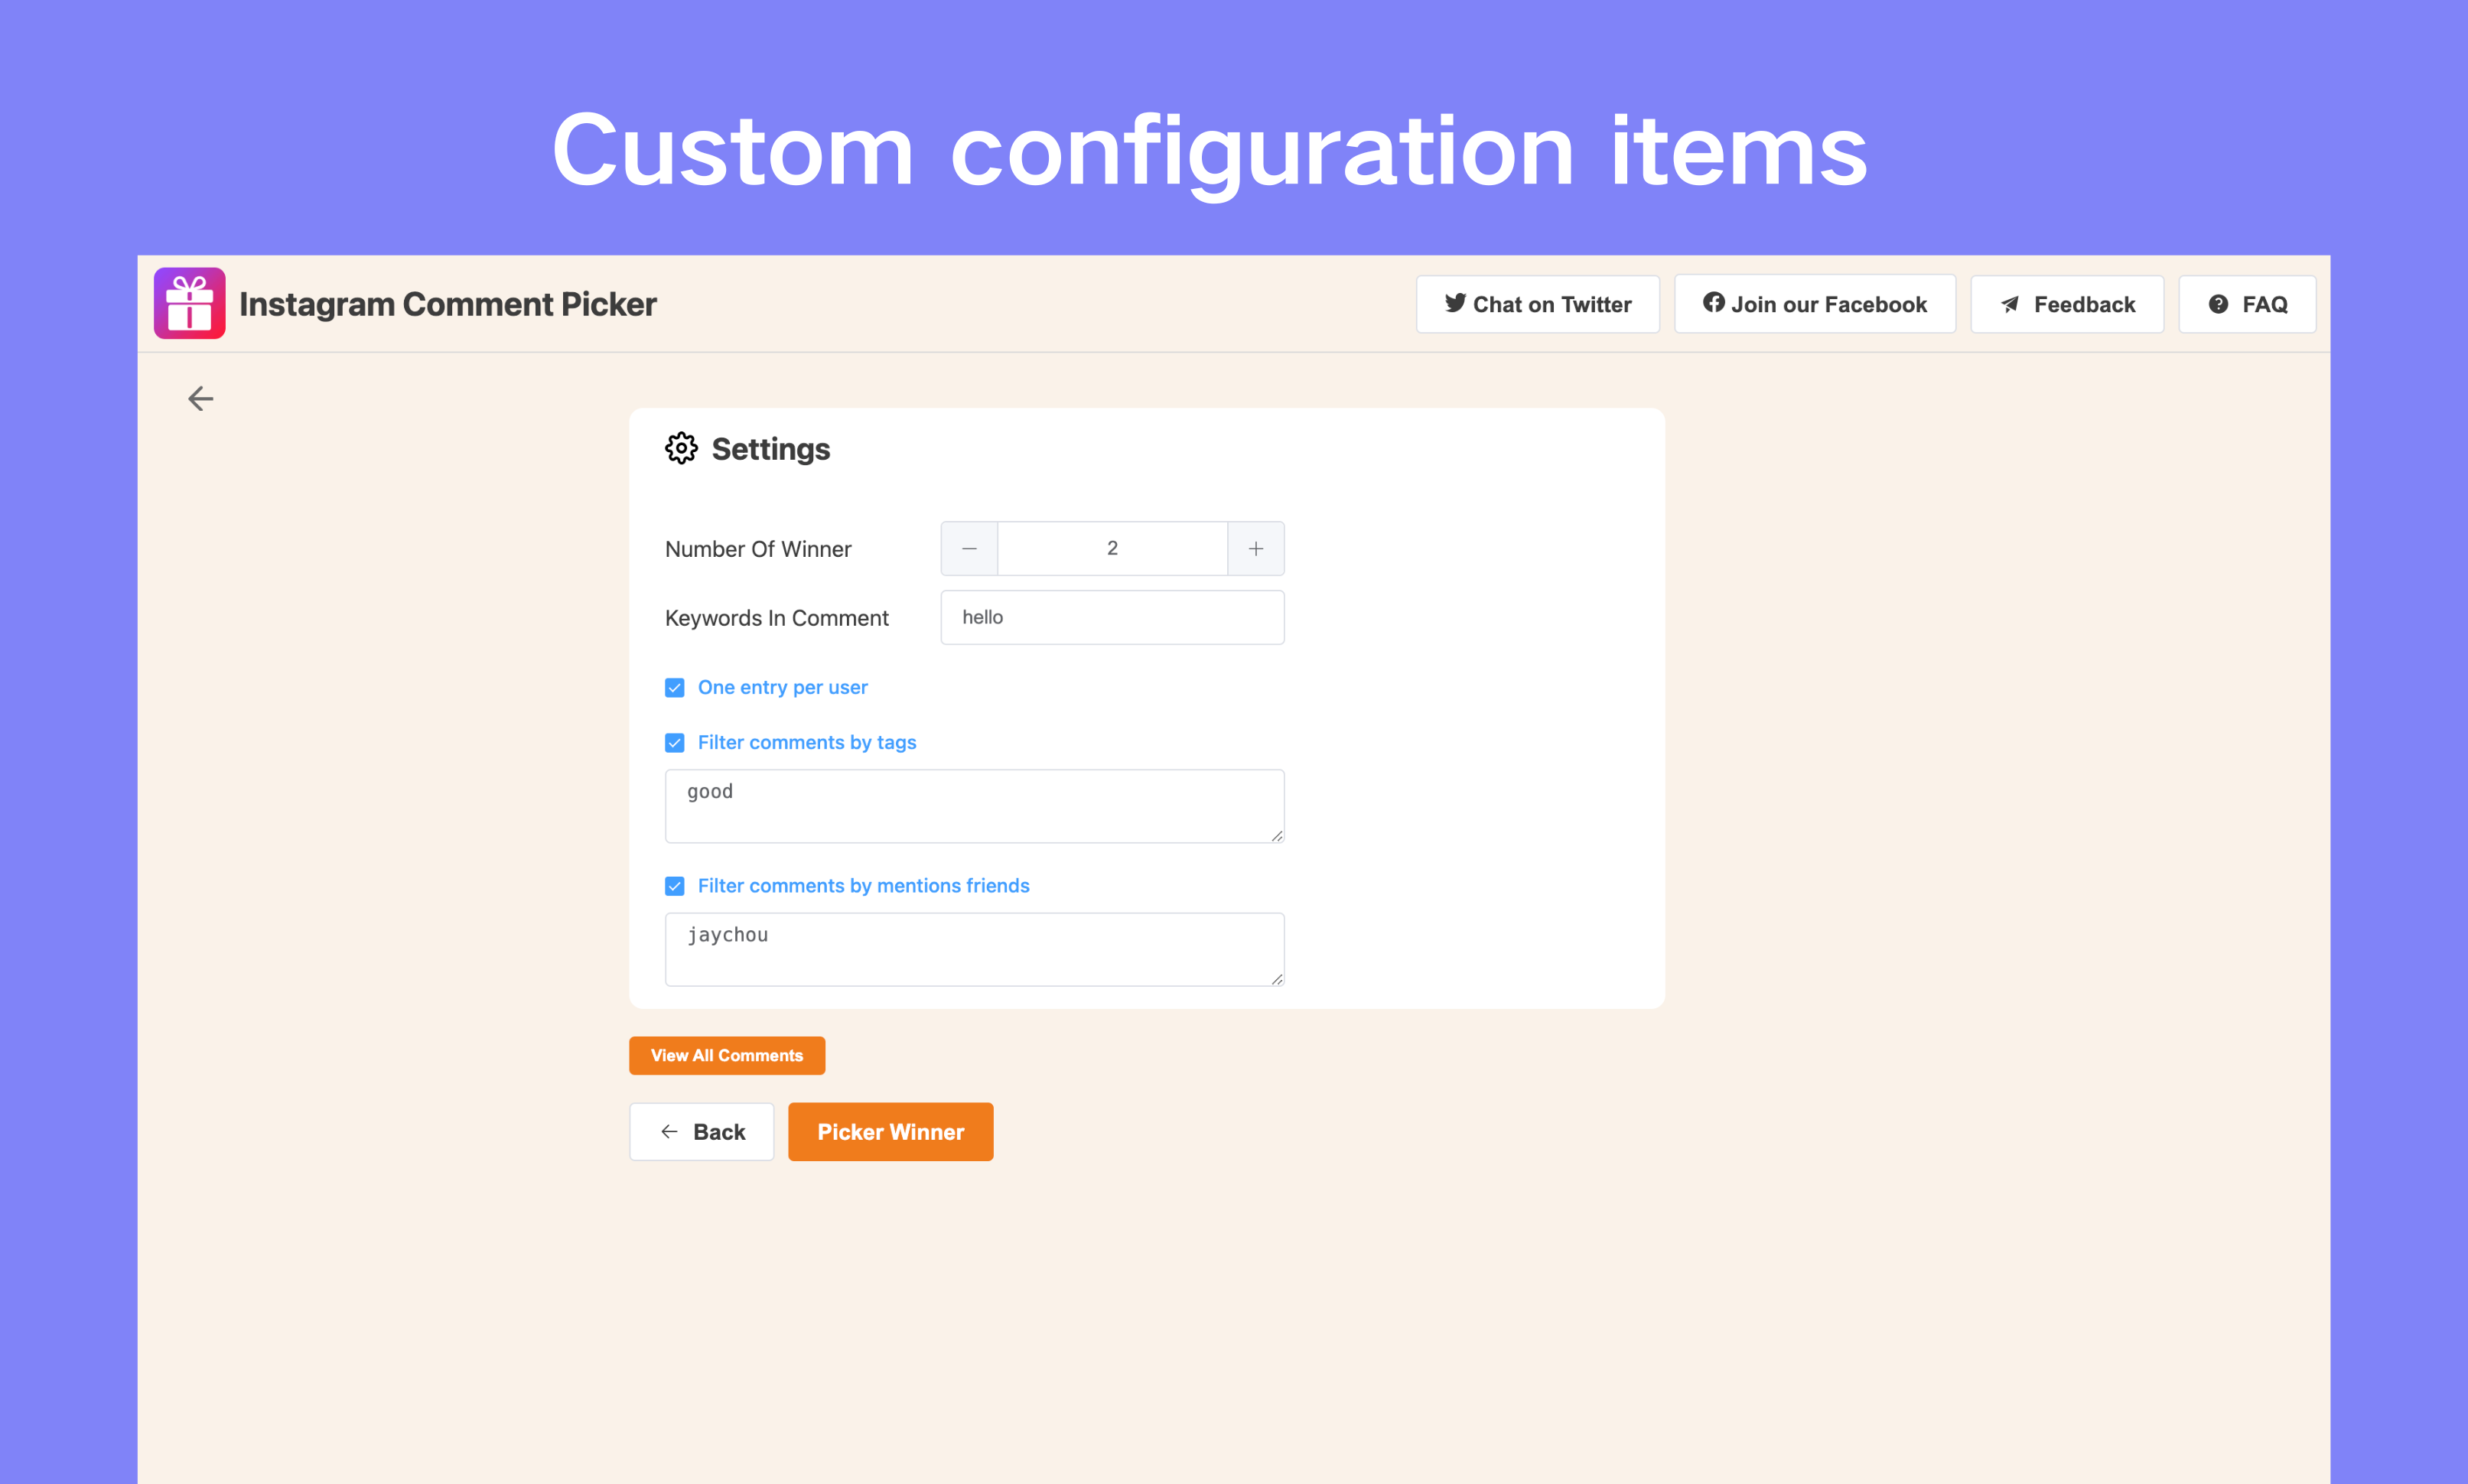Click the Instagram Comment Picker logo icon

tap(190, 303)
